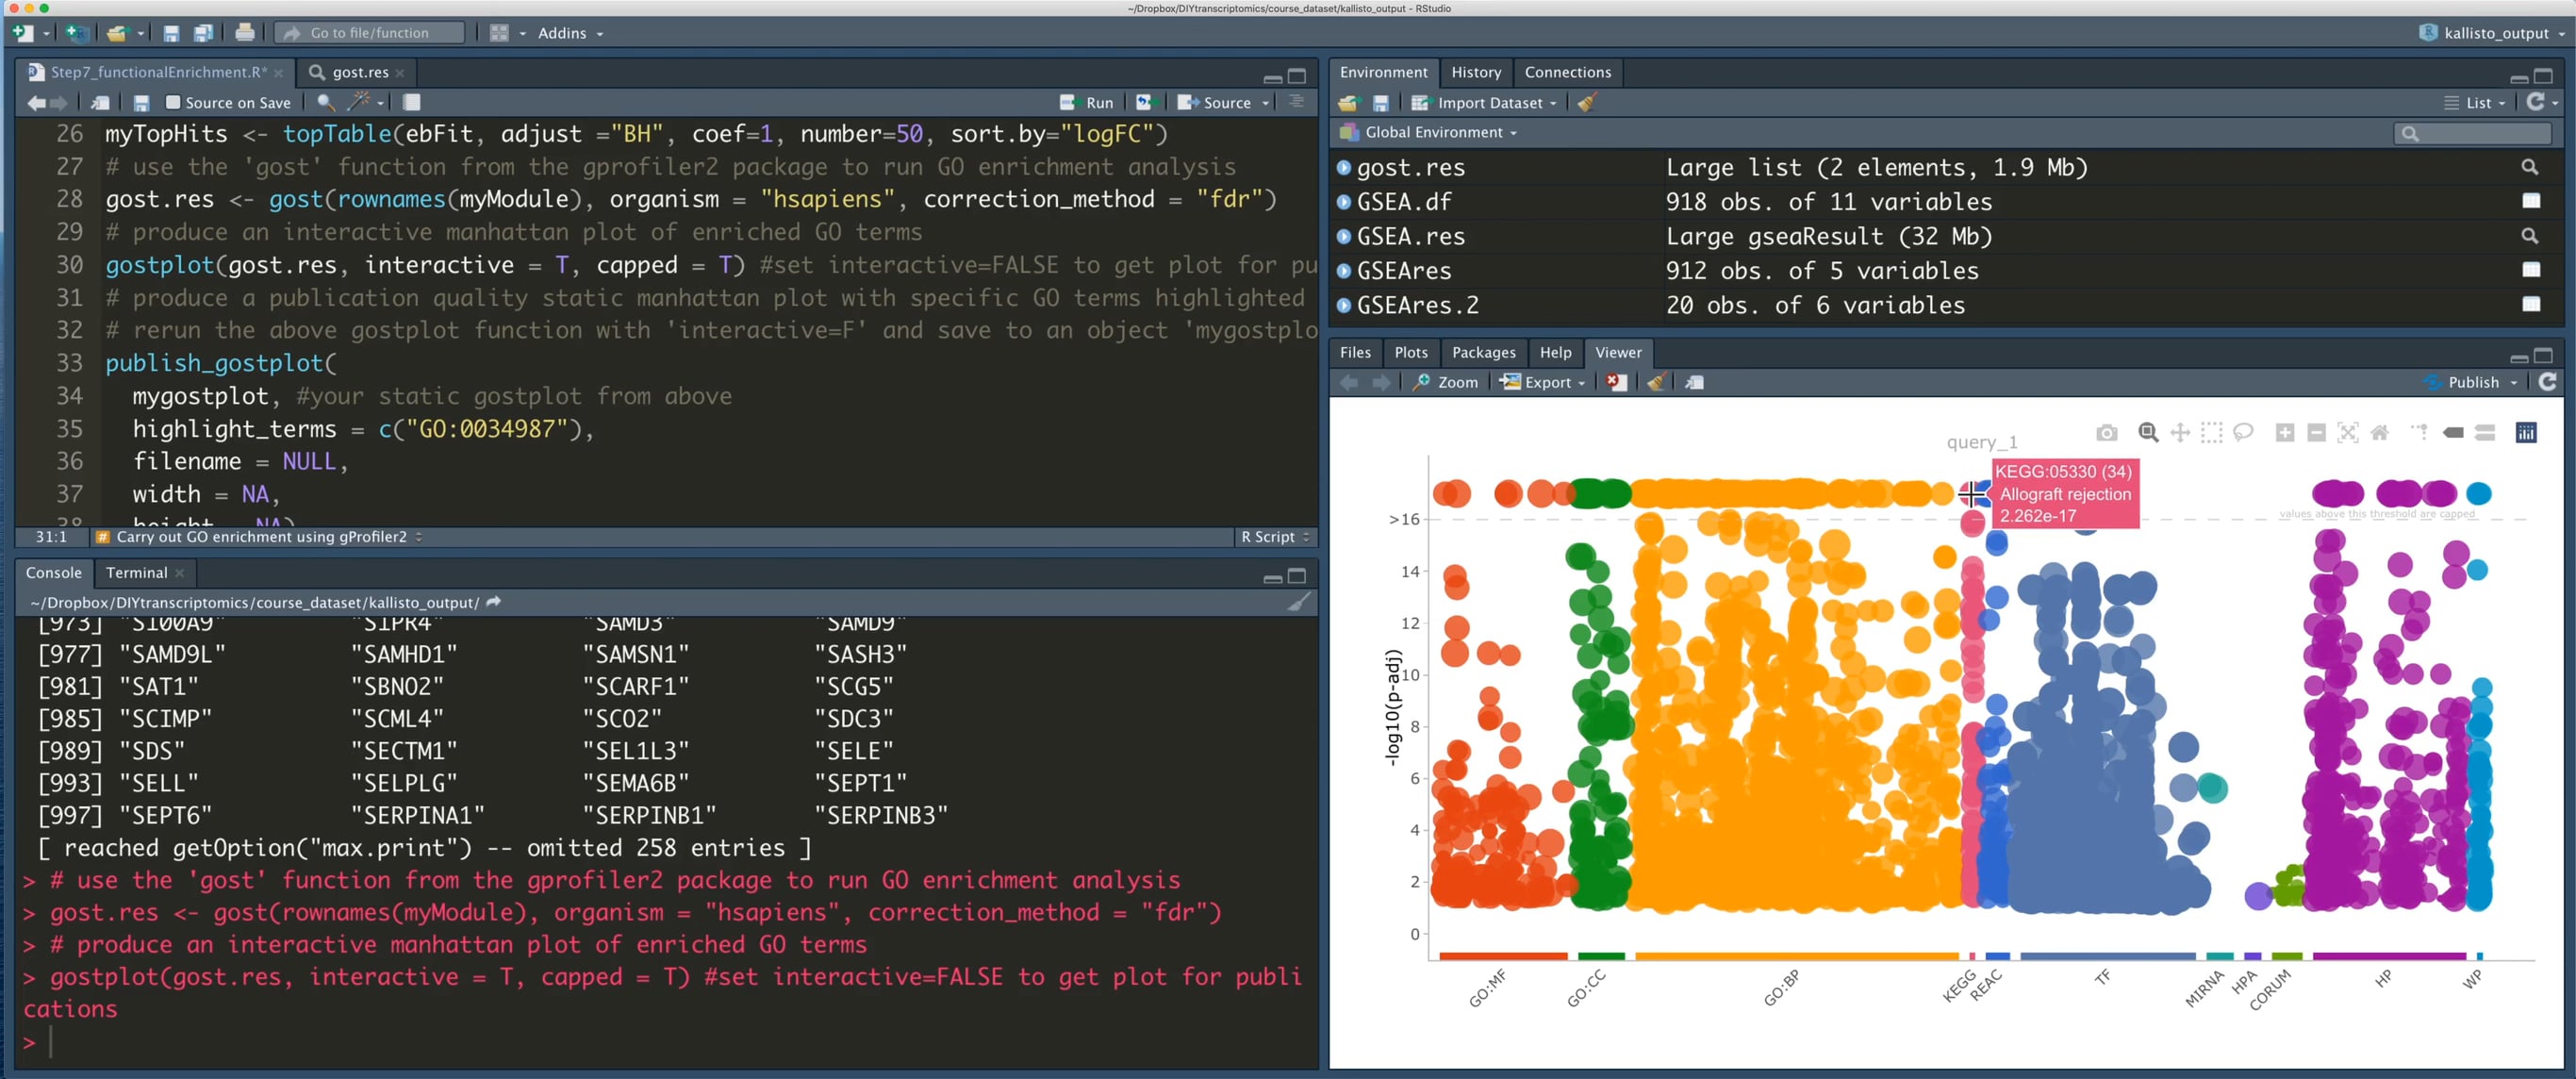
Task: Select the Plotly pan tool
Action: pos(2180,433)
